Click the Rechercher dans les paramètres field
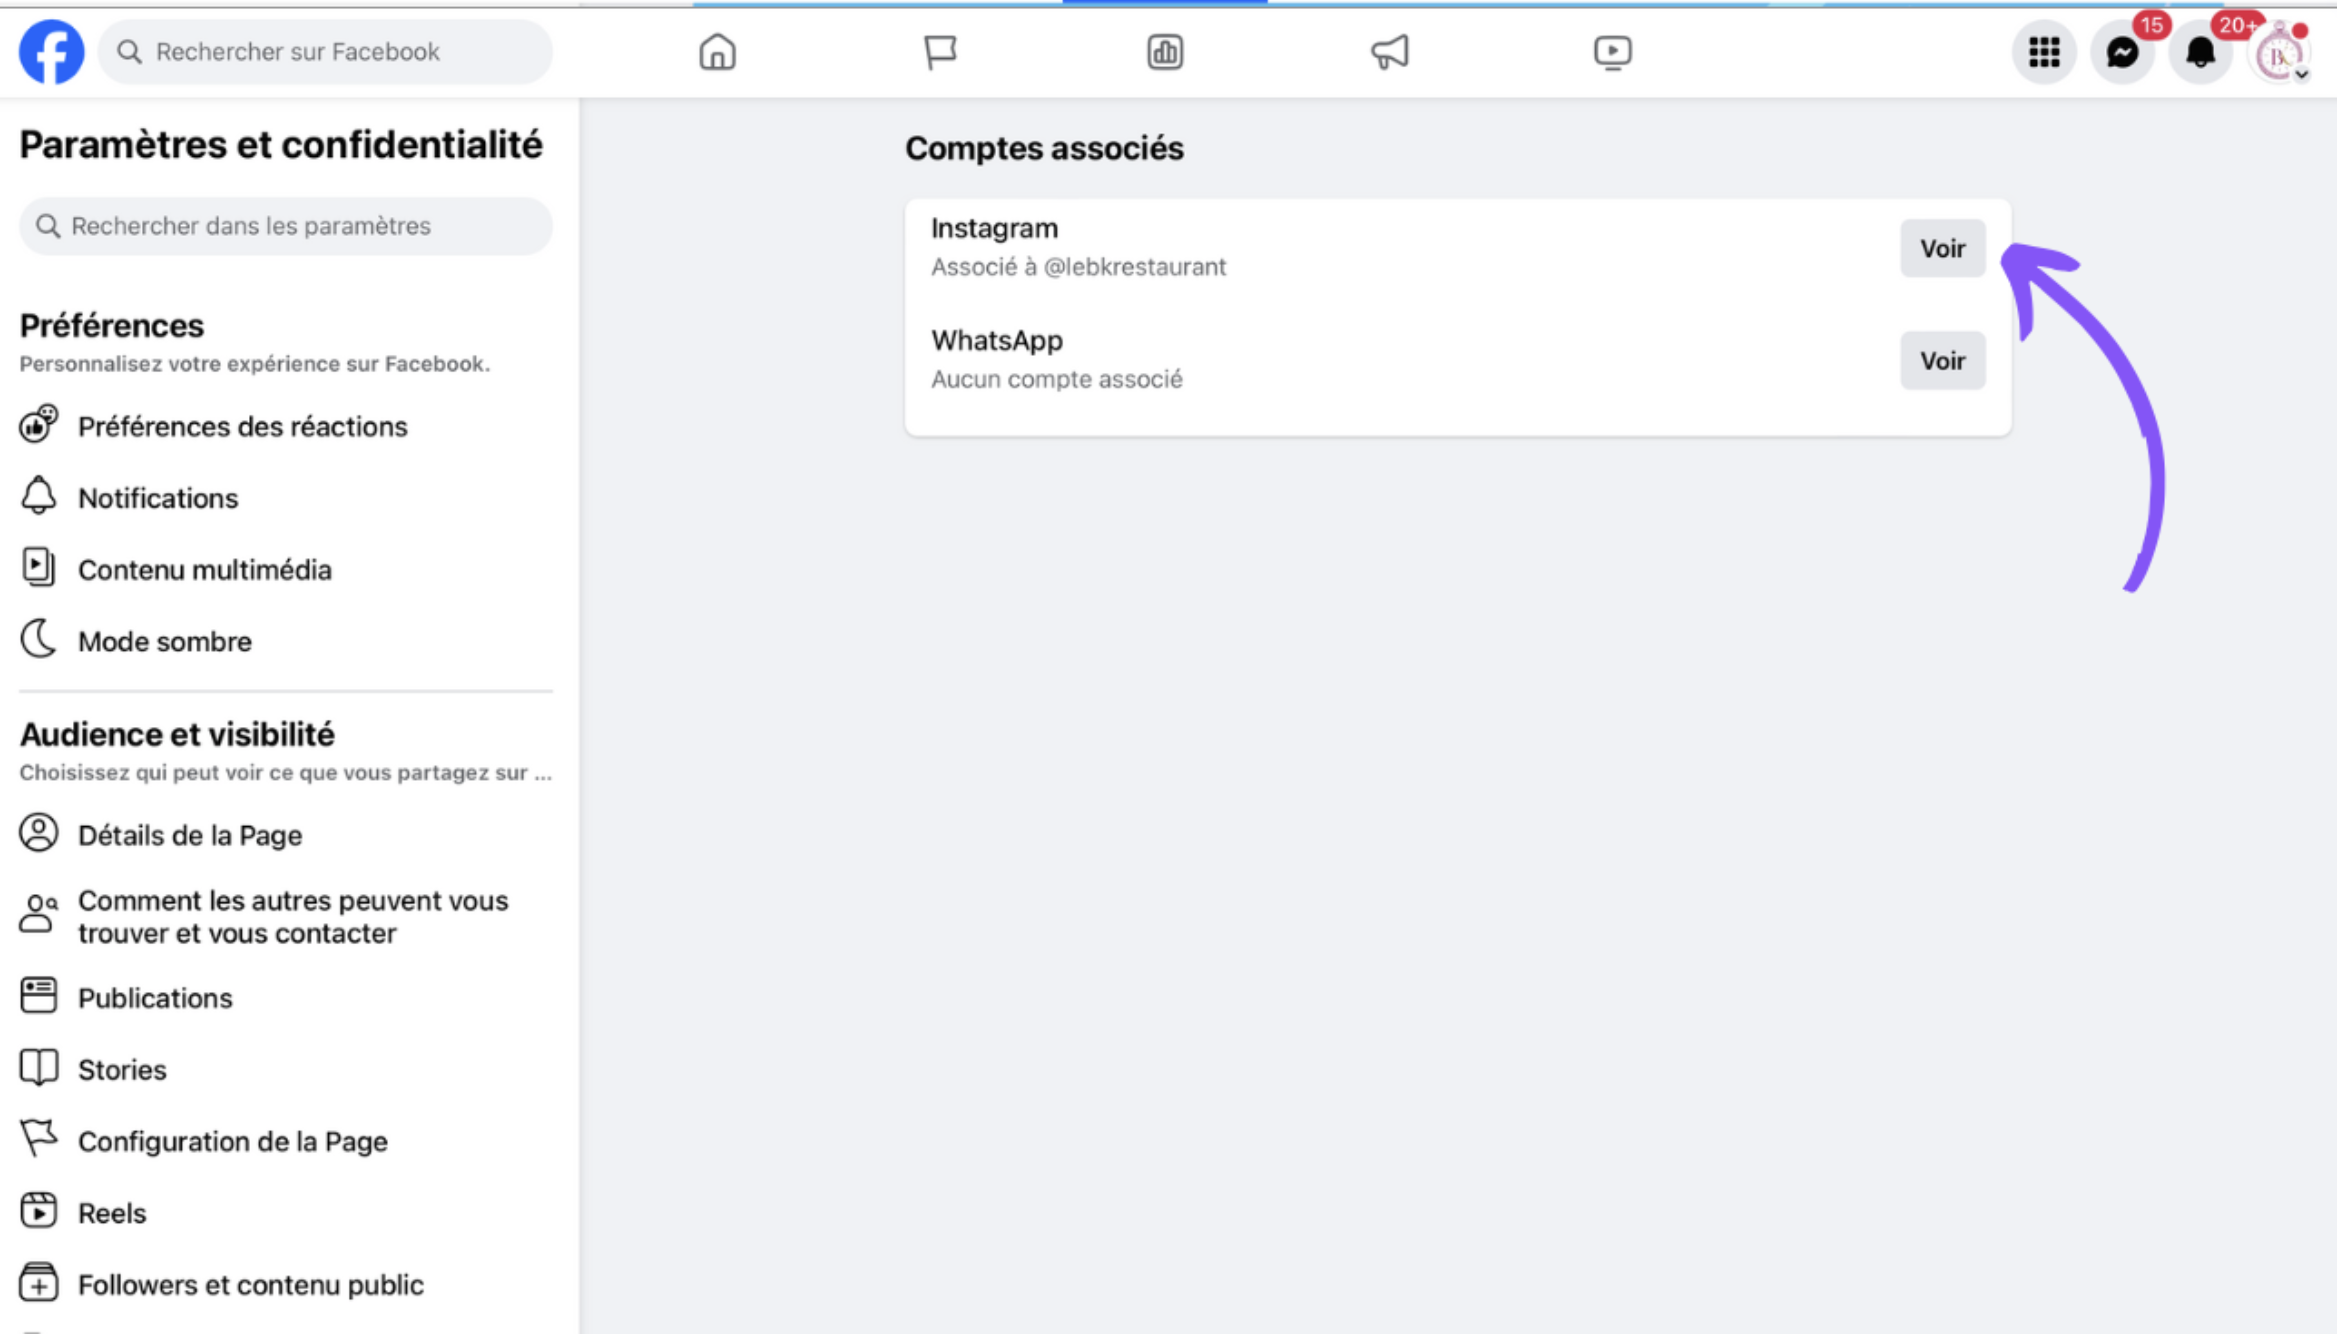Image resolution: width=2338 pixels, height=1340 pixels. click(286, 226)
